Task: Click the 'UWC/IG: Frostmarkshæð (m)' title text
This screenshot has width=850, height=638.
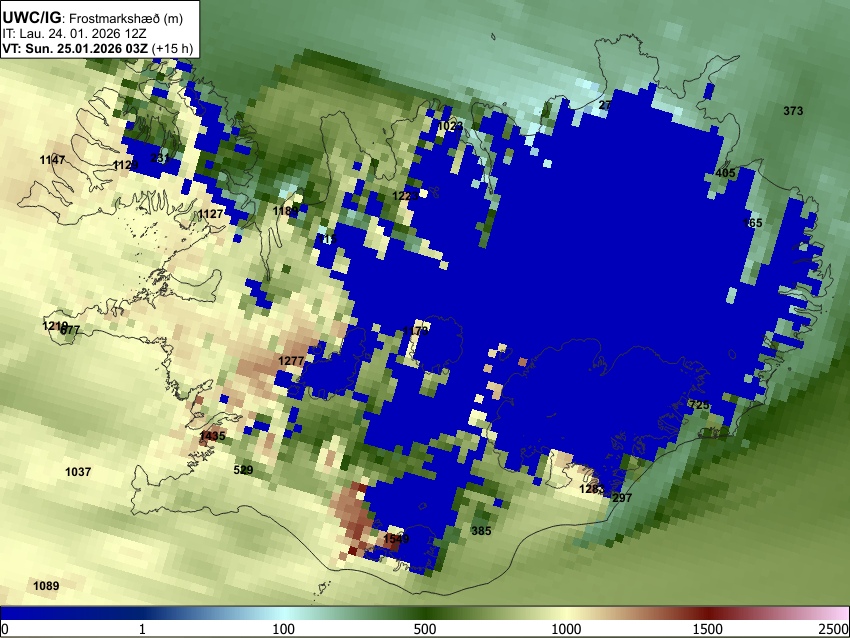Action: pos(93,18)
